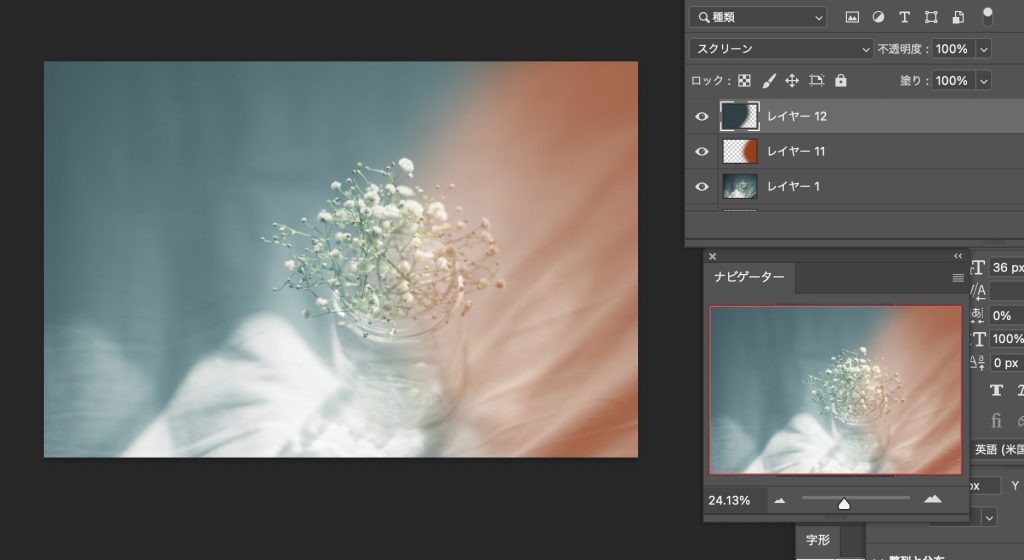Hide レイヤー 11 visibility eye

point(702,151)
